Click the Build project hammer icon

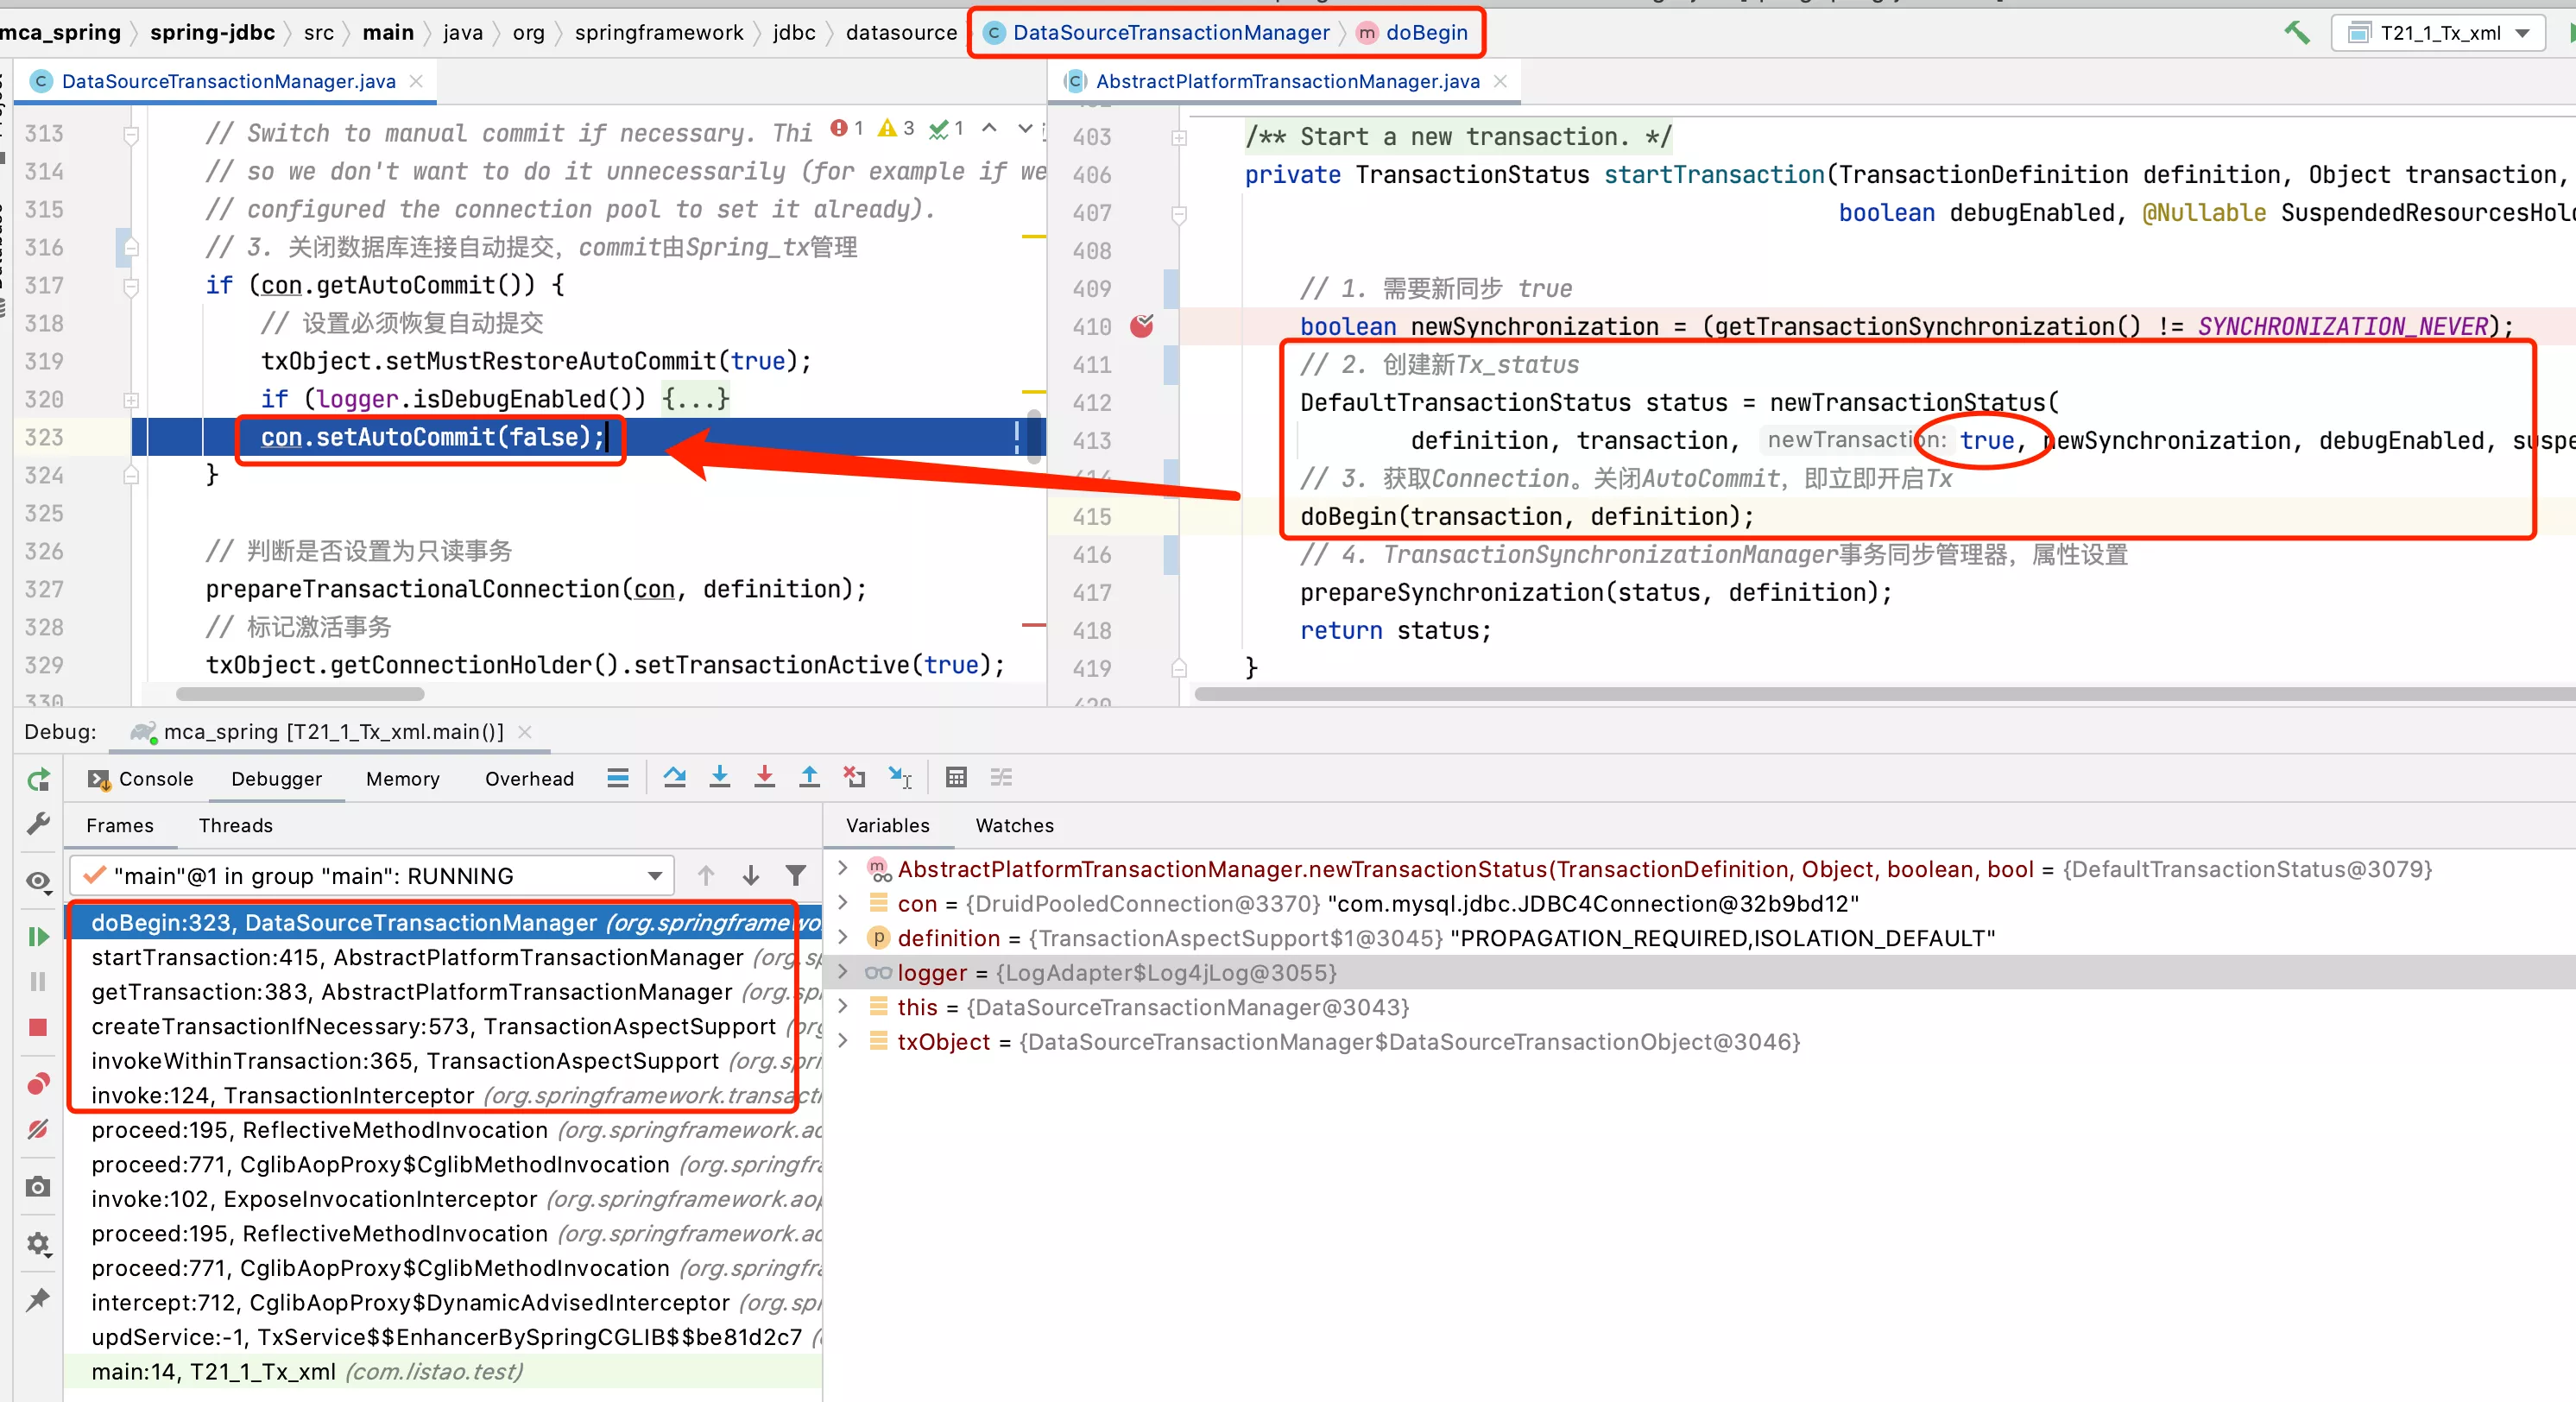[2297, 33]
